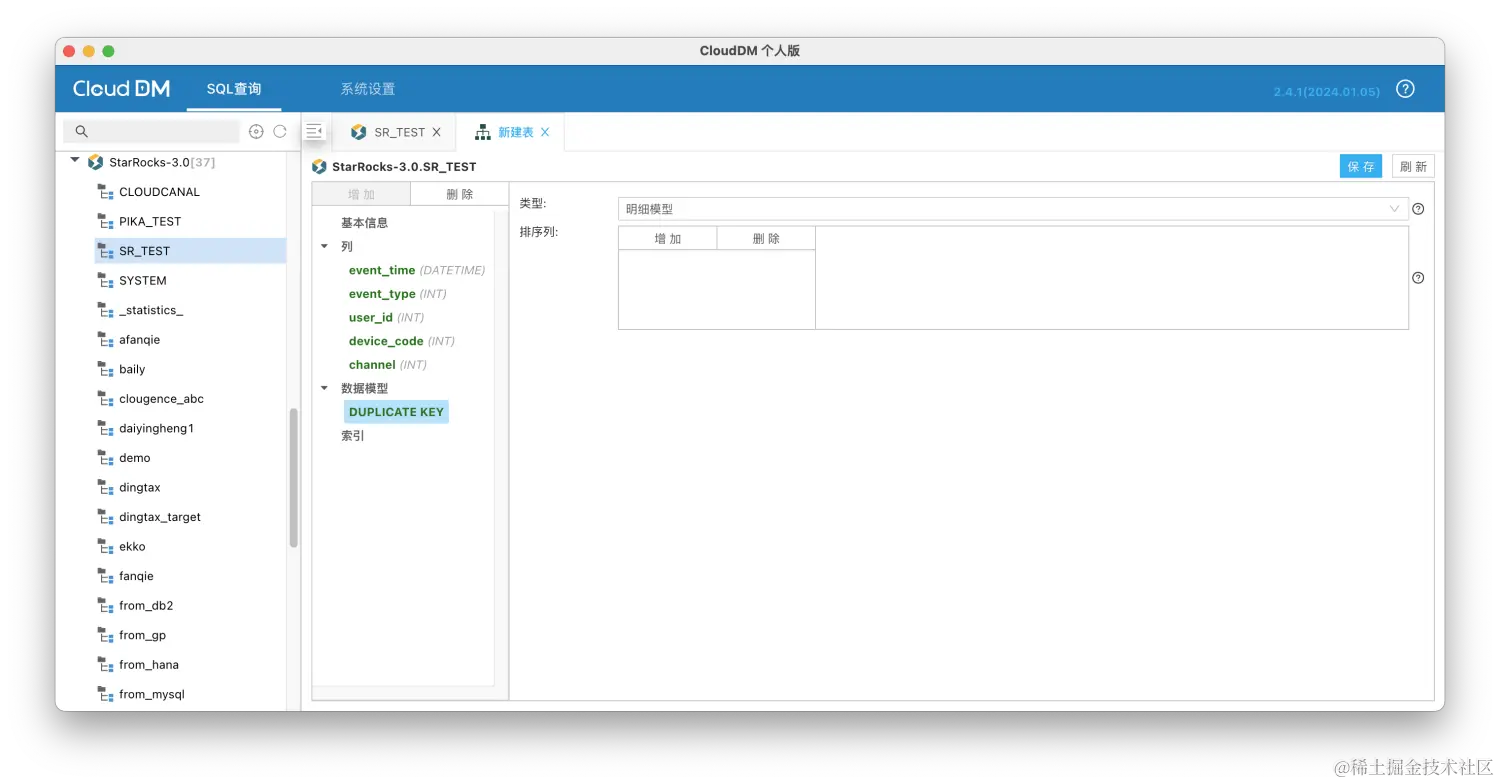Click the schema icon beside dingtax_target

click(105, 517)
